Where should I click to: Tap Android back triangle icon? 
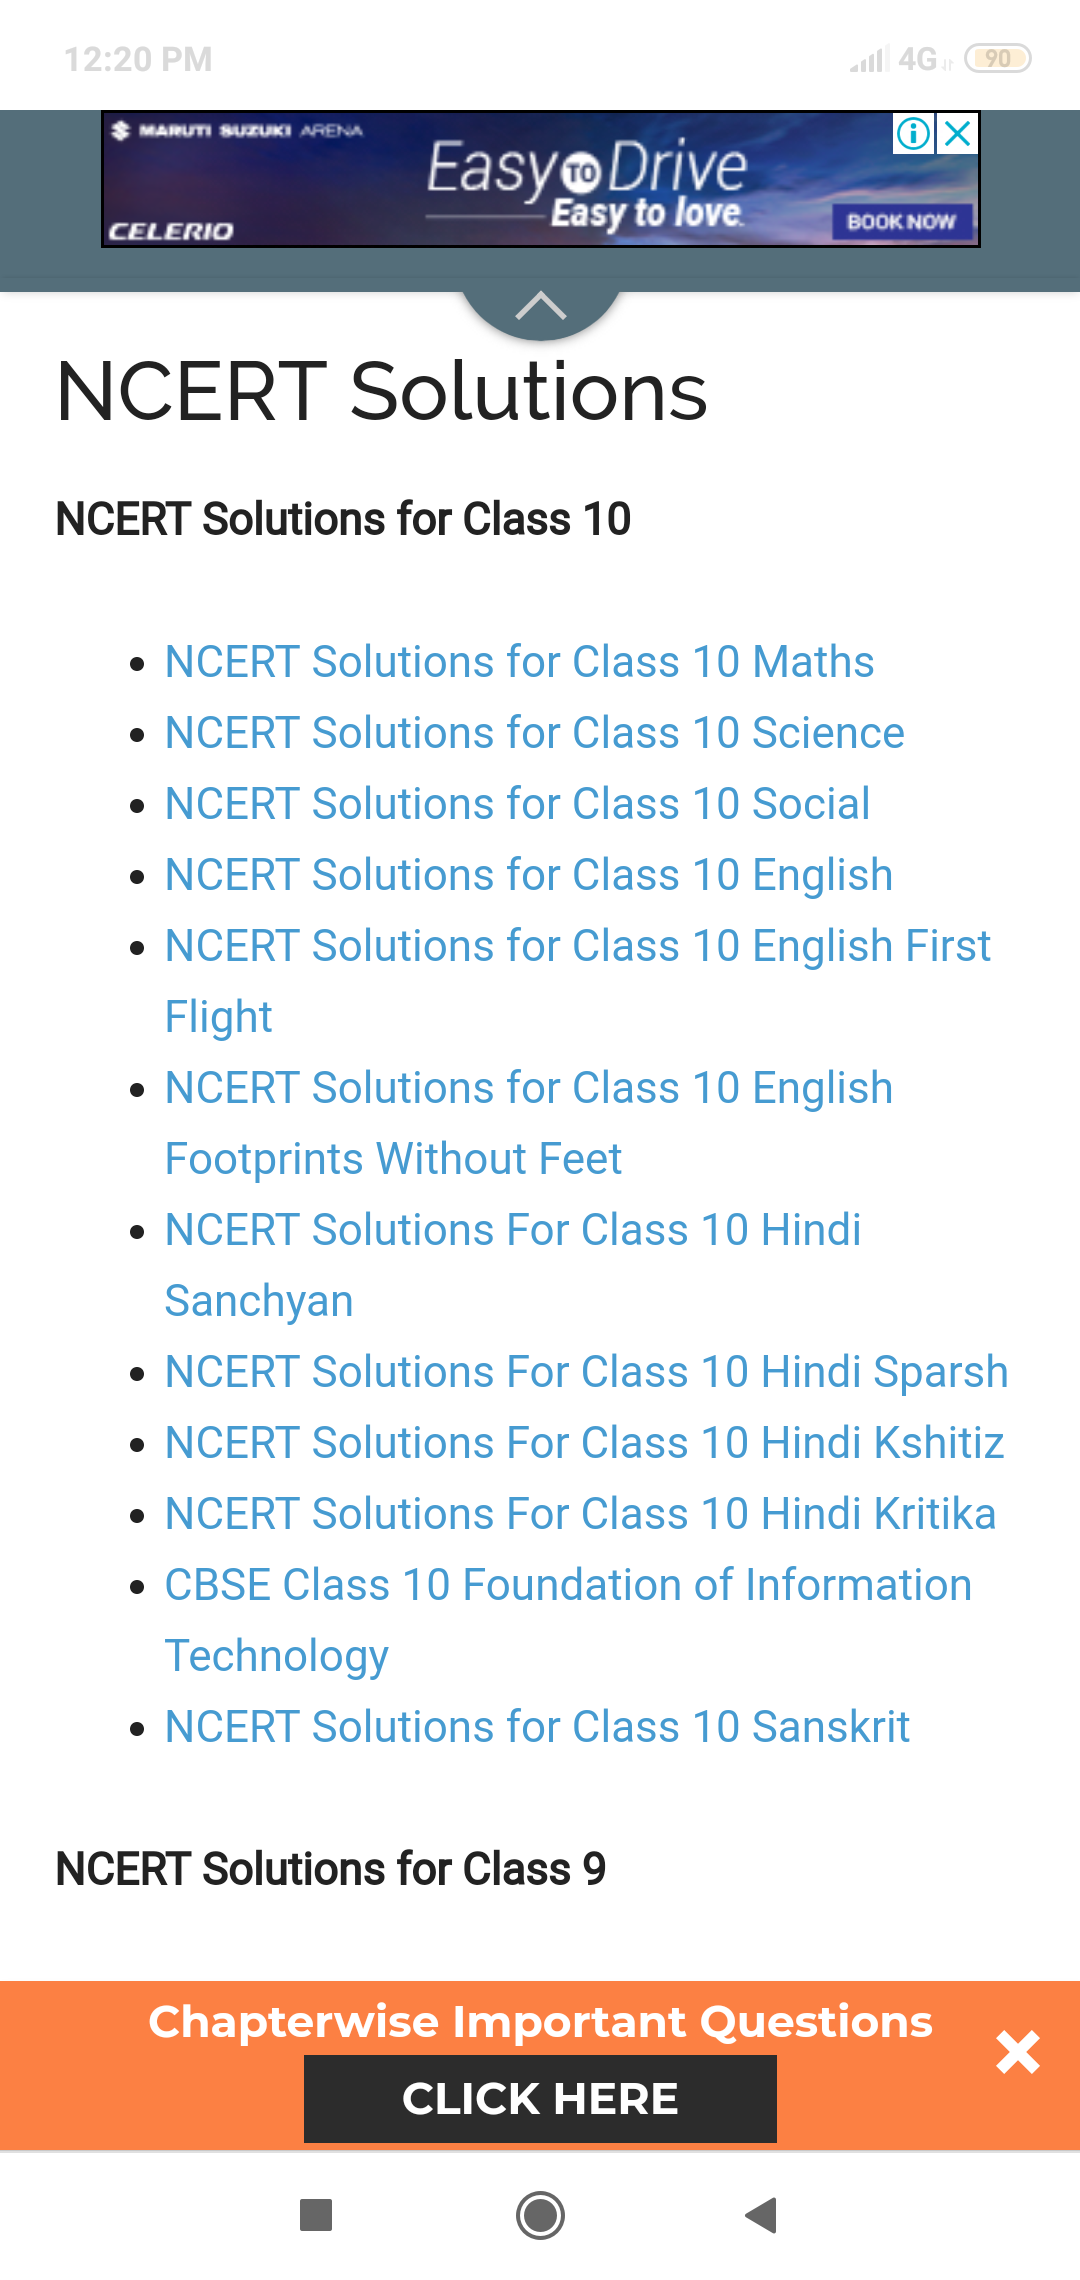(762, 2215)
